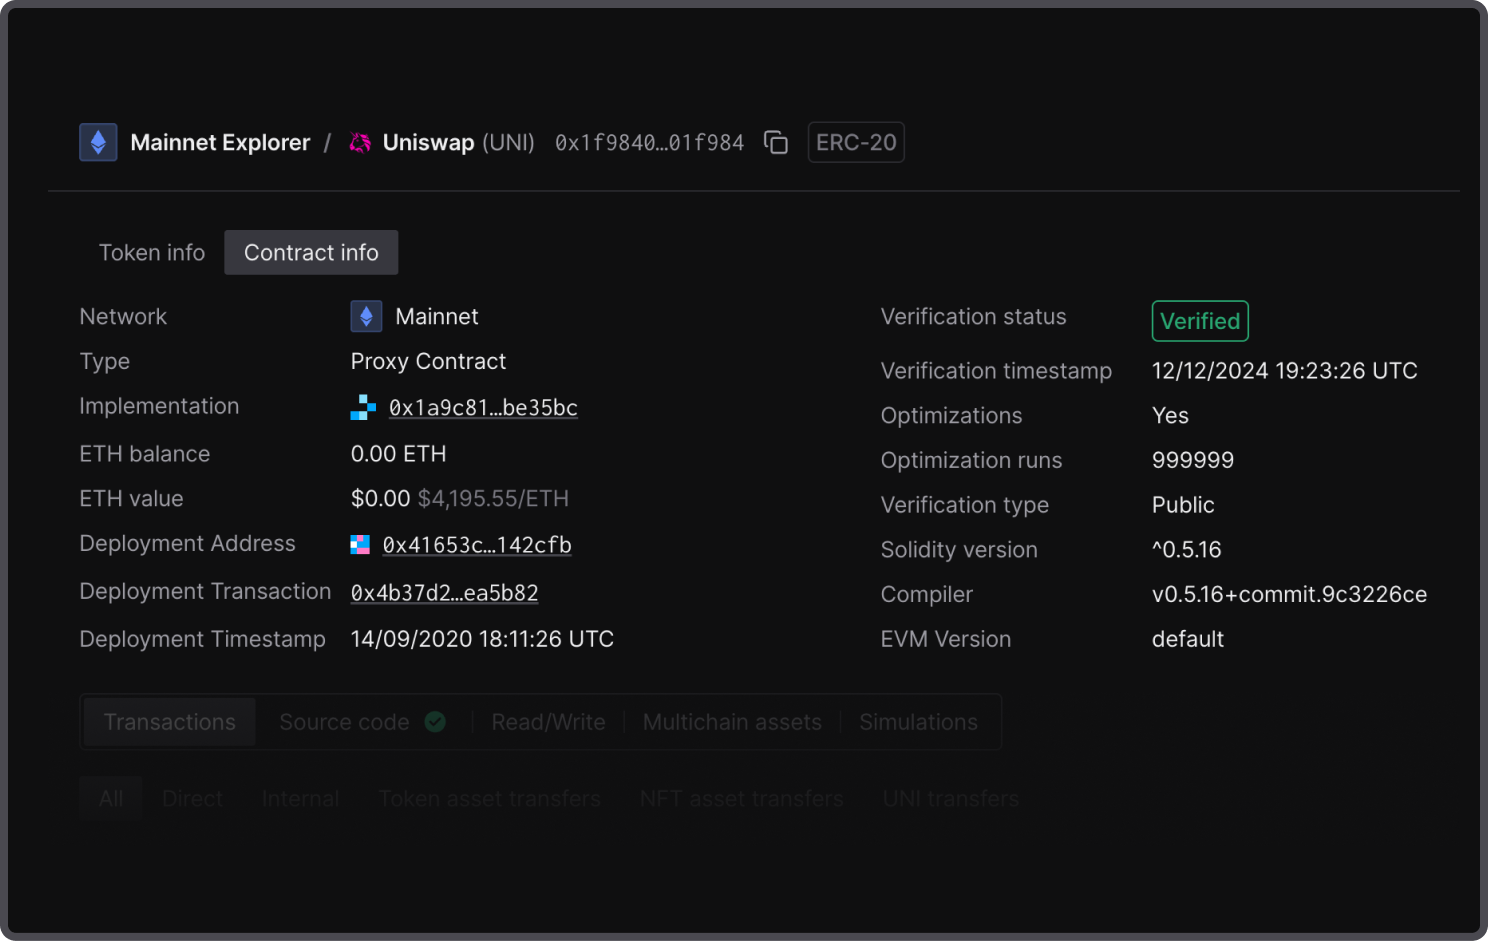
Task: Filter by UNI transfers
Action: (950, 799)
